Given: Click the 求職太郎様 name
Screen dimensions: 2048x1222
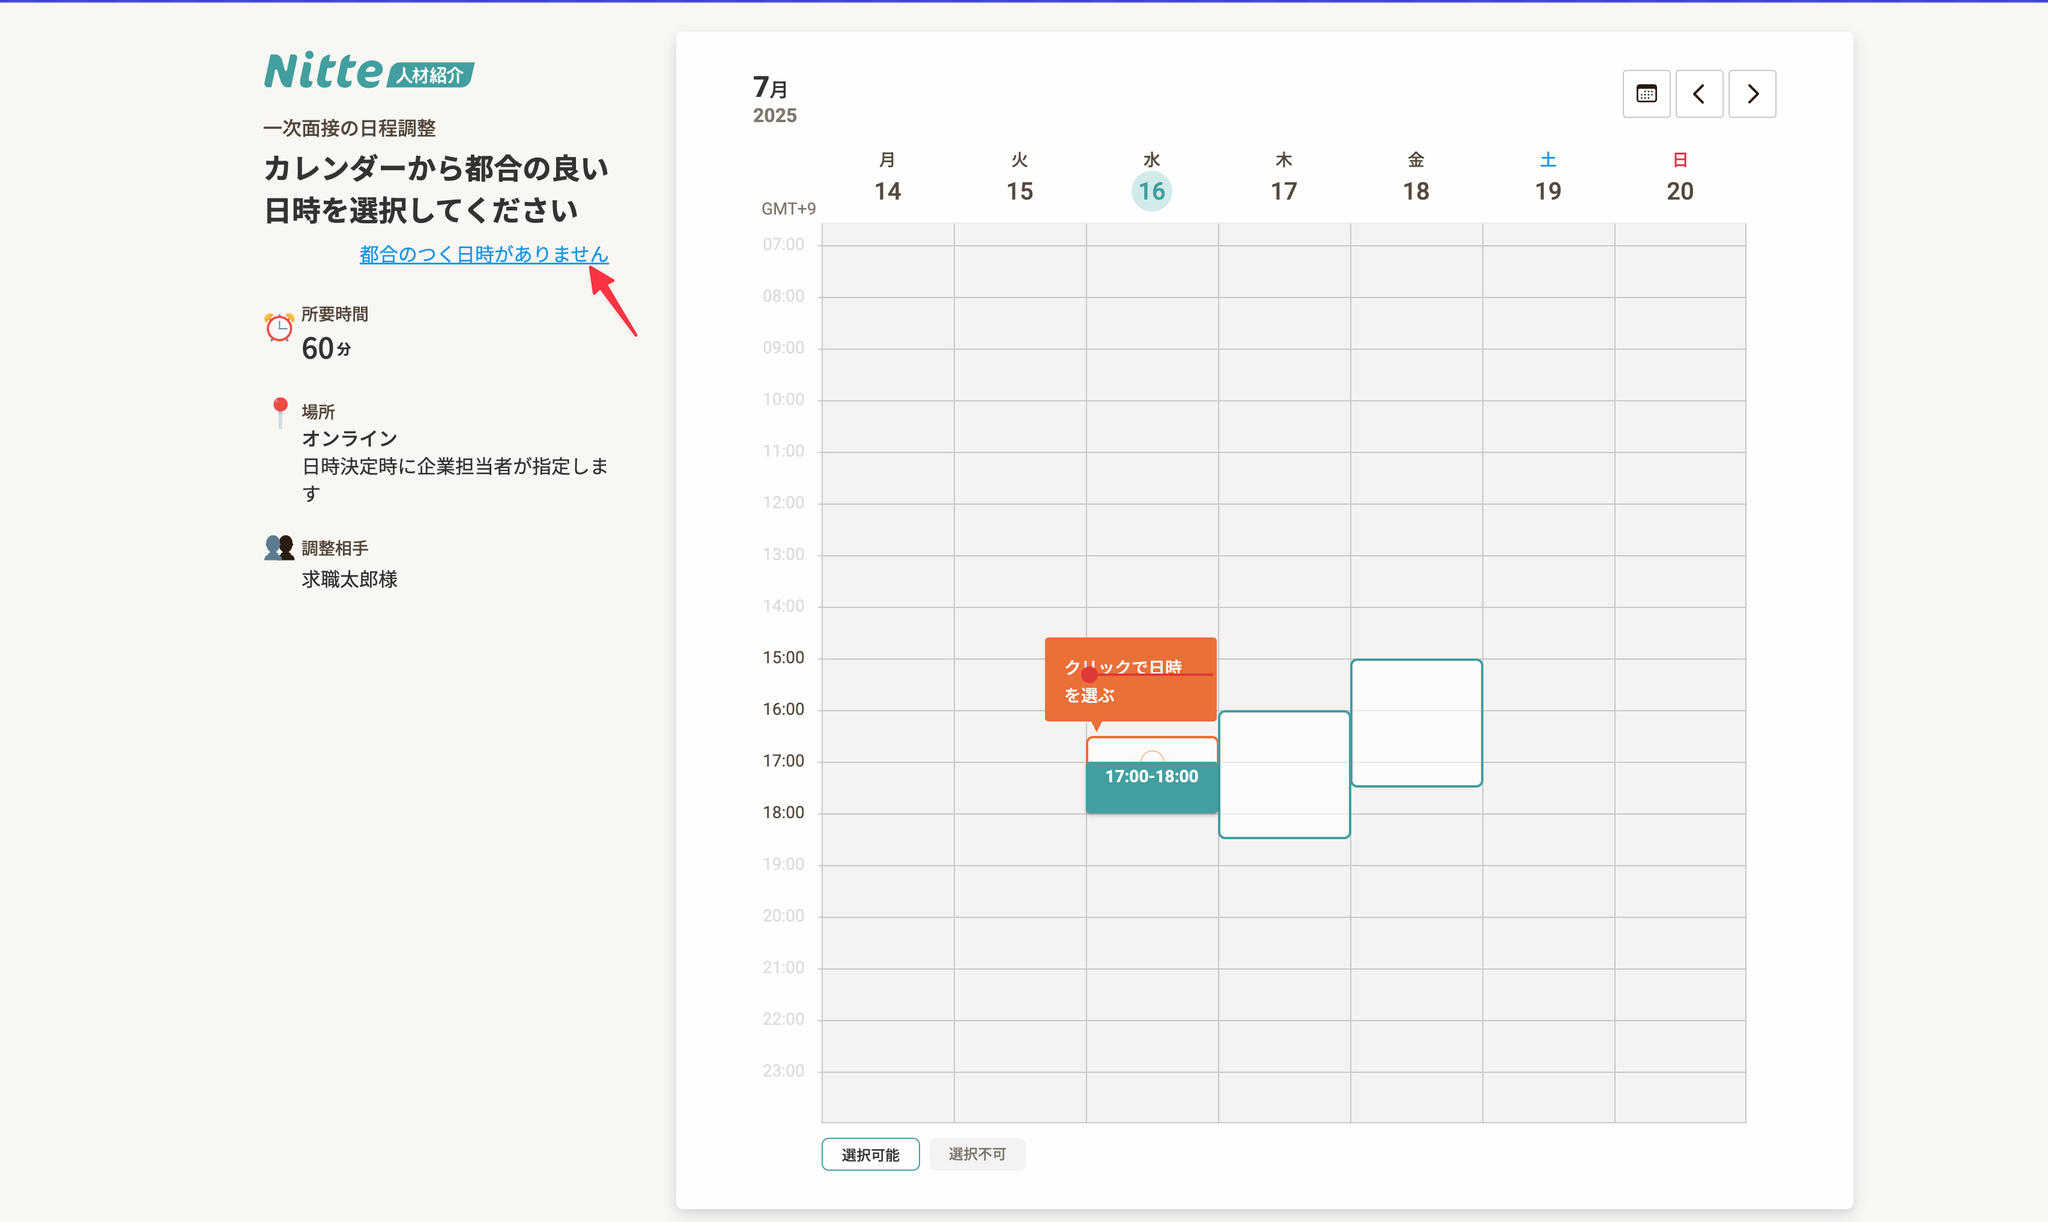Looking at the screenshot, I should (x=350, y=579).
